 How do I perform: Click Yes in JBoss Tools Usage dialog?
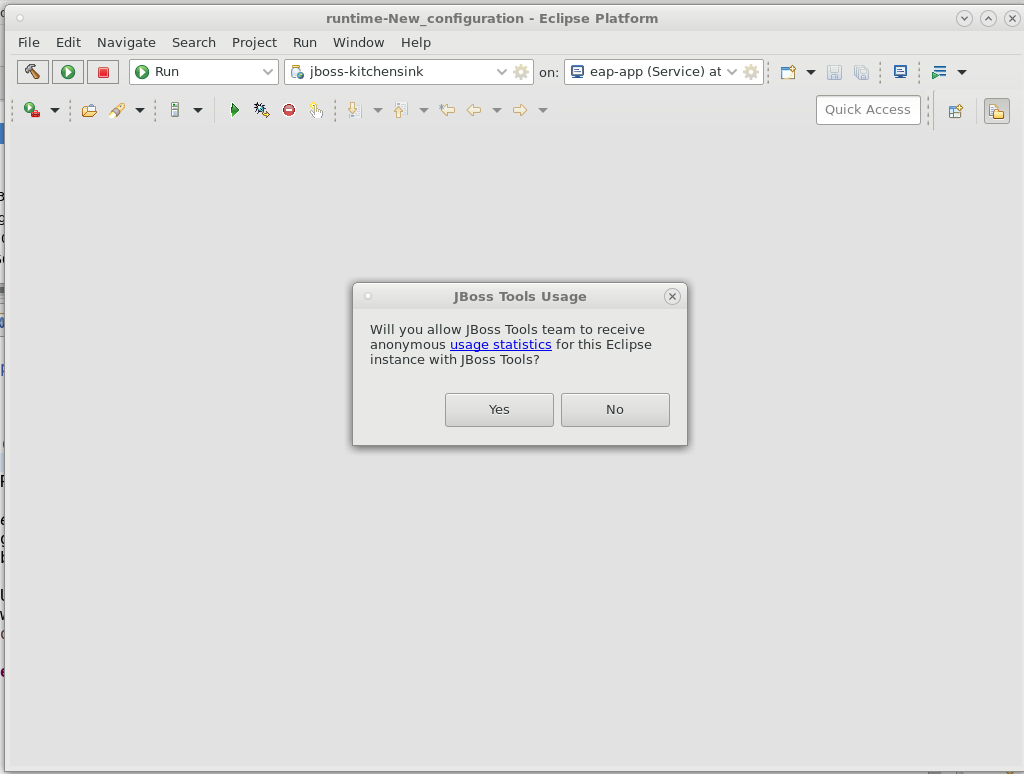(x=499, y=410)
